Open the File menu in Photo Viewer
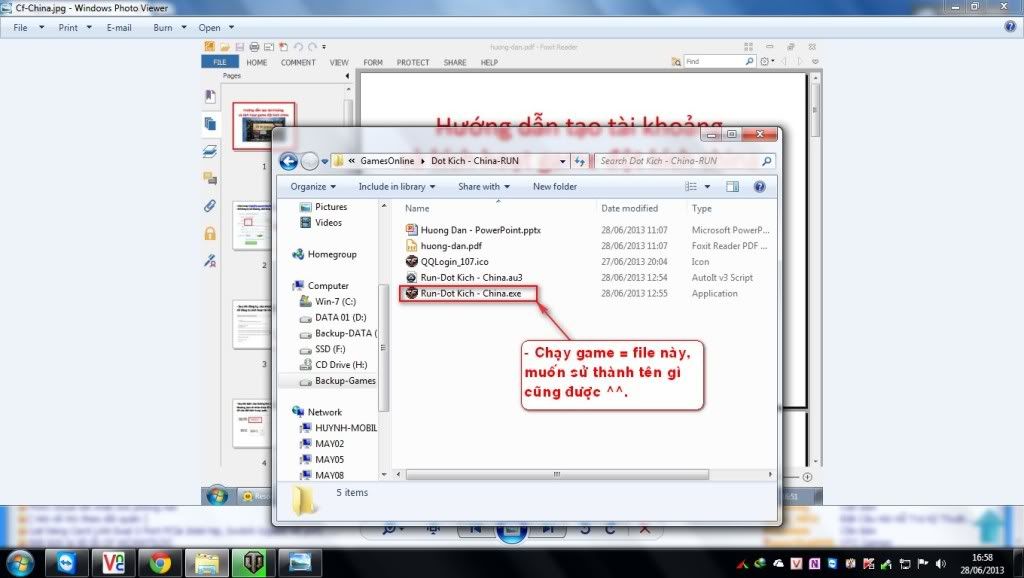The image size is (1024, 578). tap(20, 28)
